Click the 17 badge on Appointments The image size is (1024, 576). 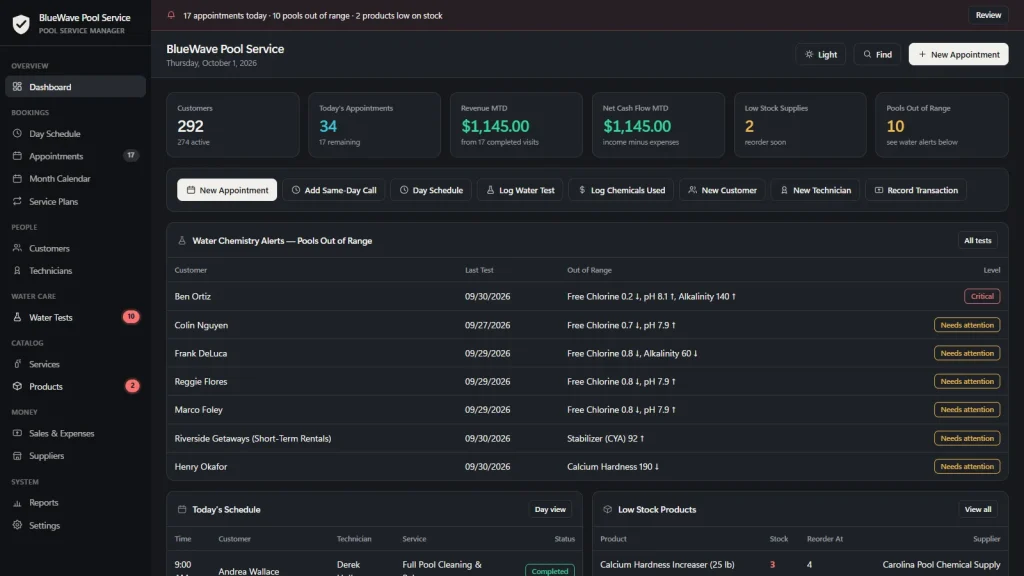coord(131,155)
